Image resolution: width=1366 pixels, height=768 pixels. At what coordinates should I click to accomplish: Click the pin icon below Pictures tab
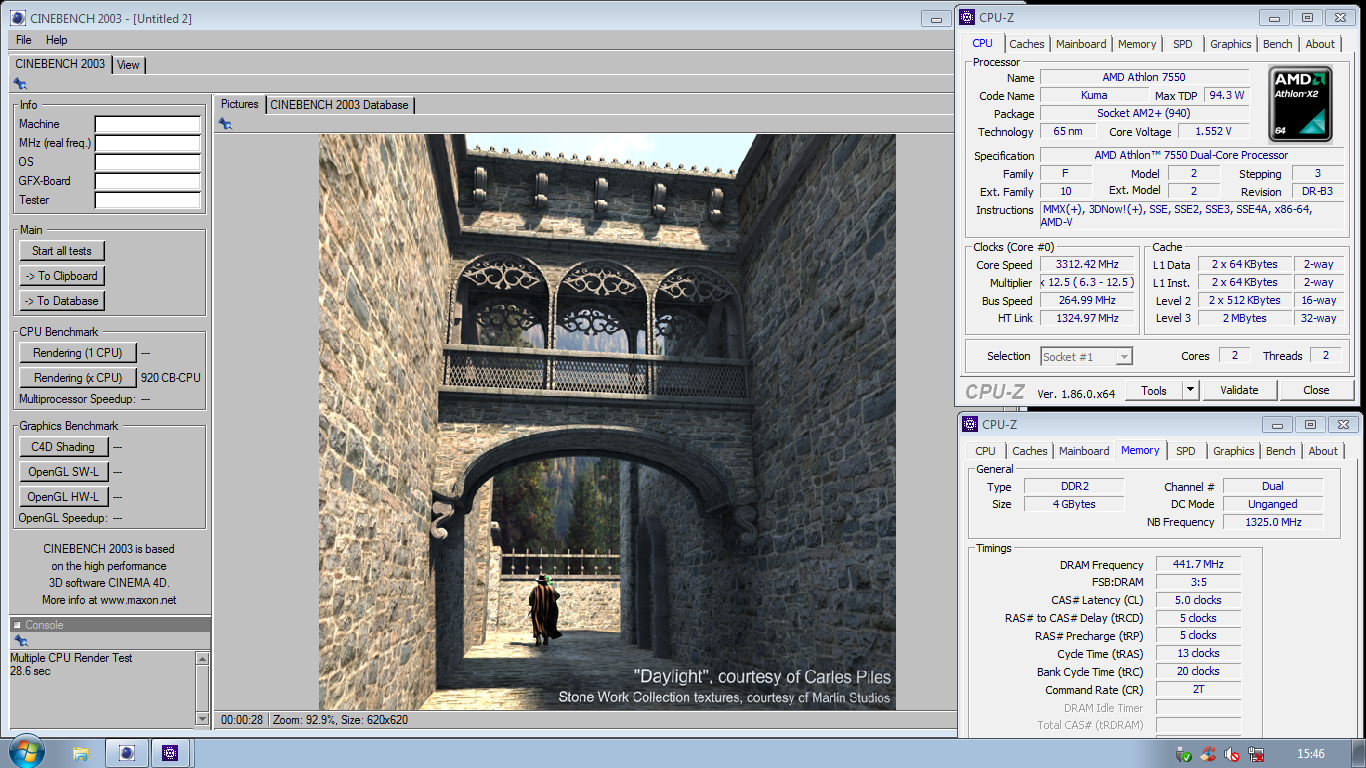click(x=225, y=124)
